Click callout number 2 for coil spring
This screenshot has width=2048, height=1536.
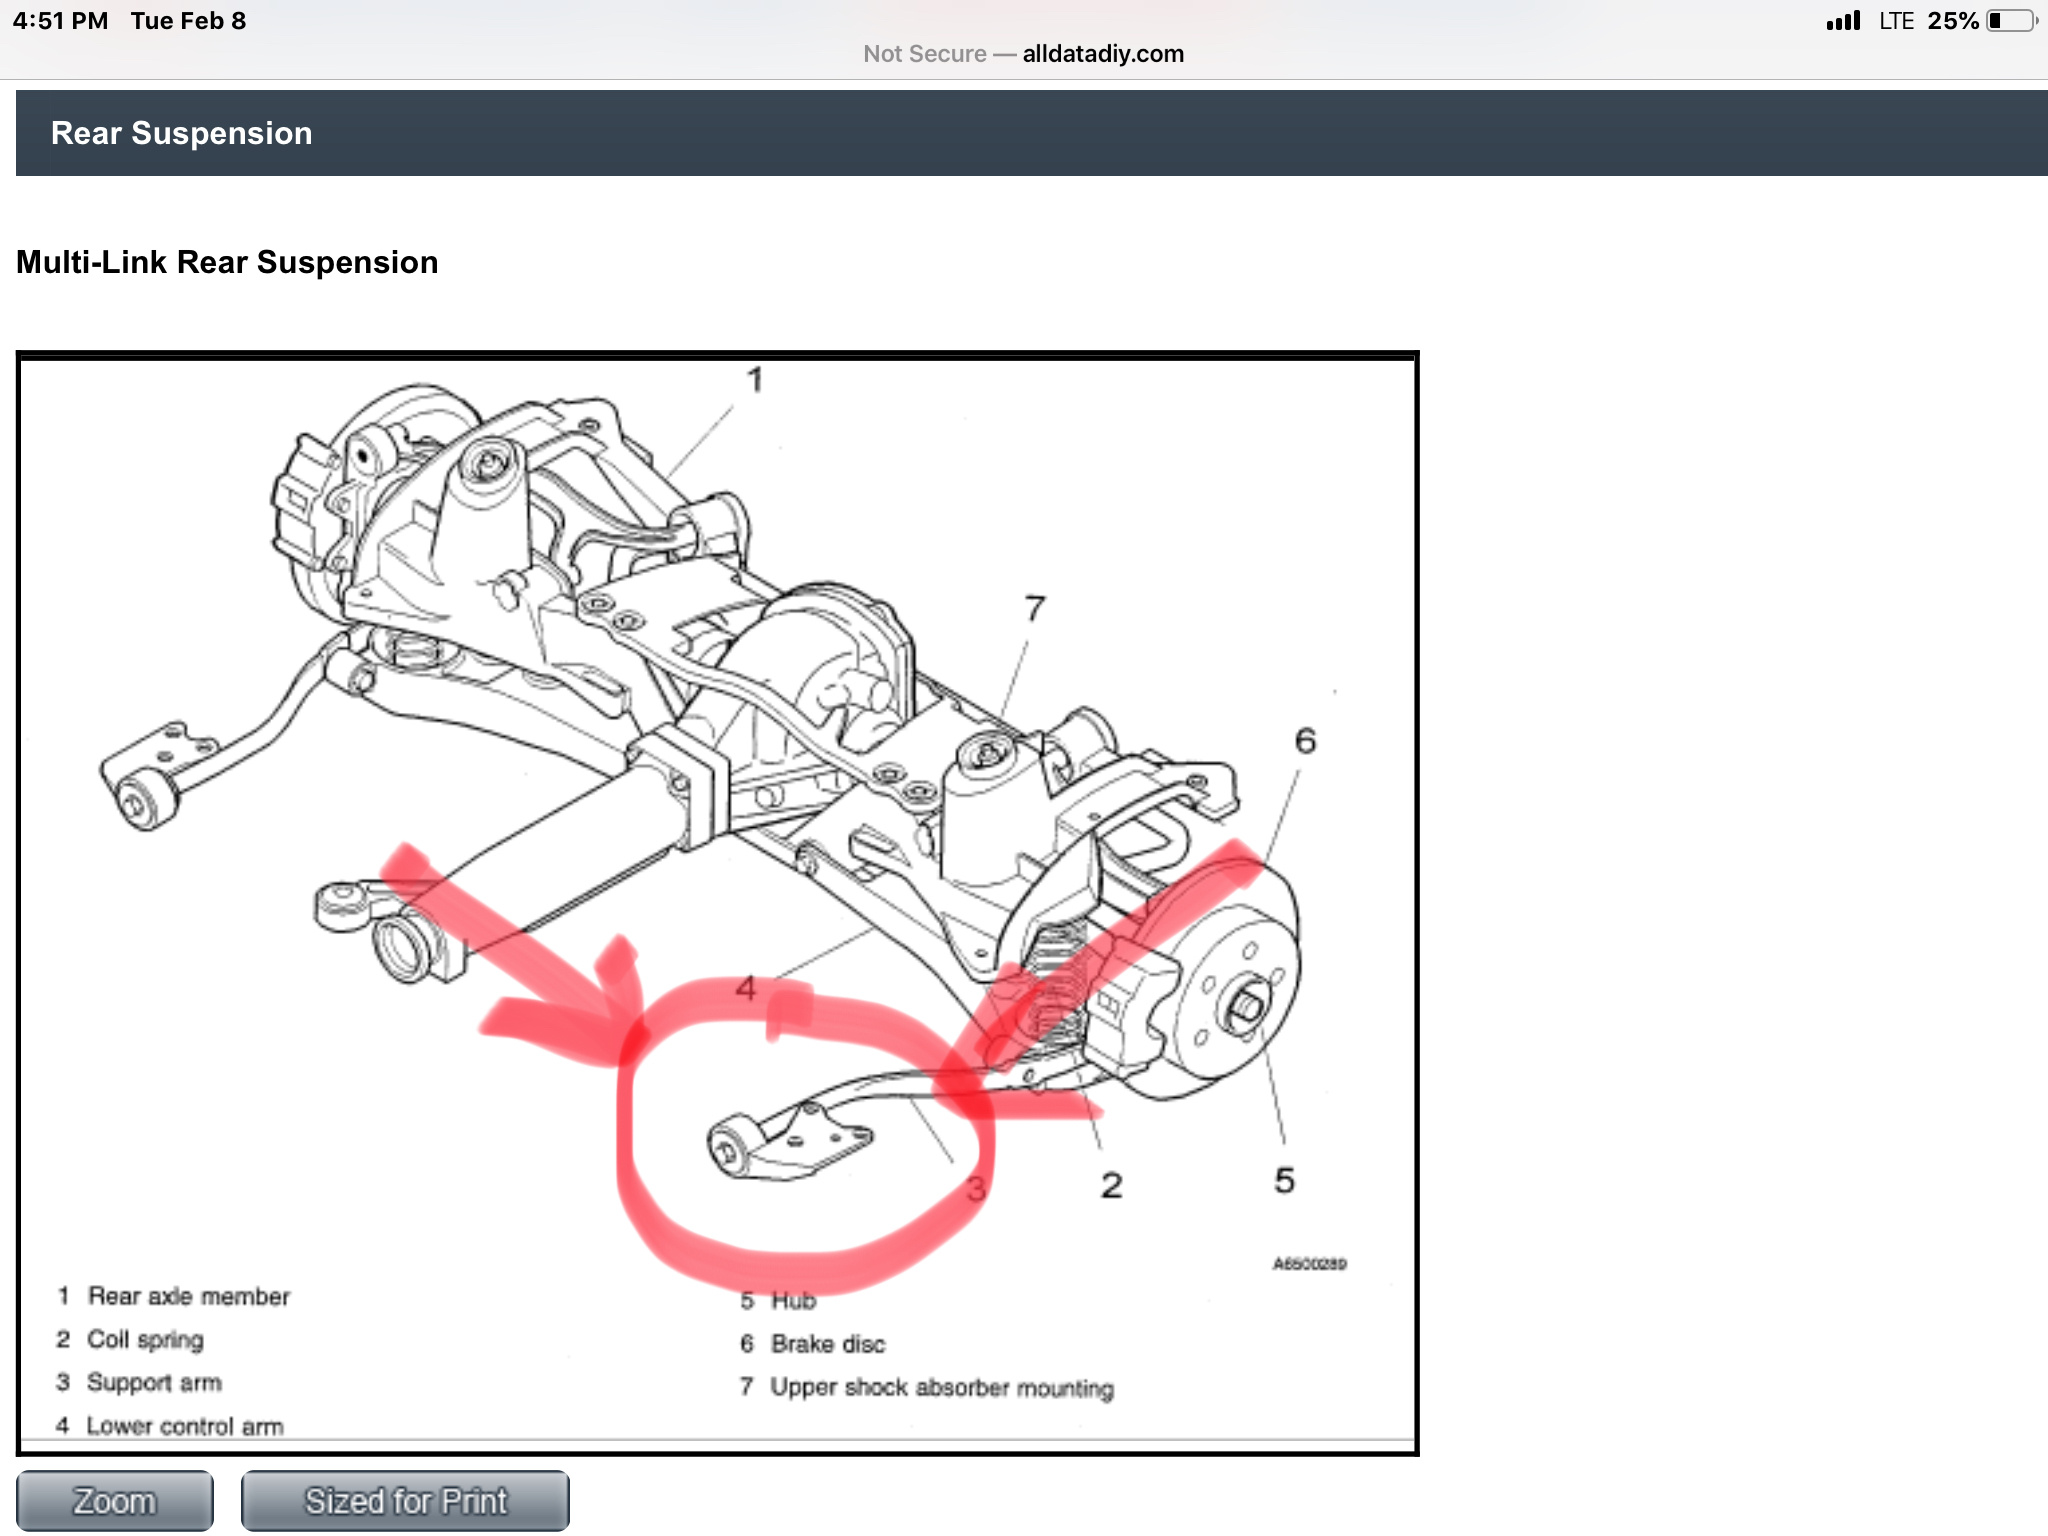coord(1111,1186)
